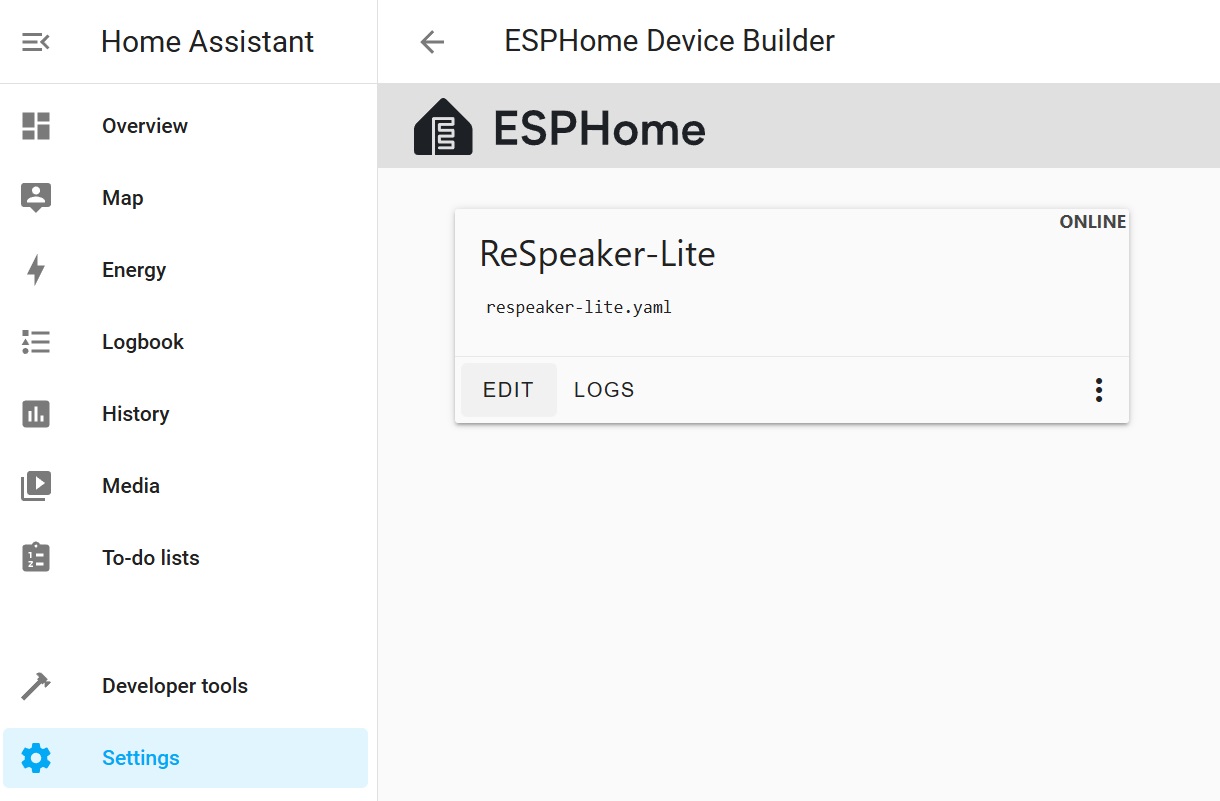Click the Home Assistant title
Screen dimensions: 1220x801
click(208, 42)
